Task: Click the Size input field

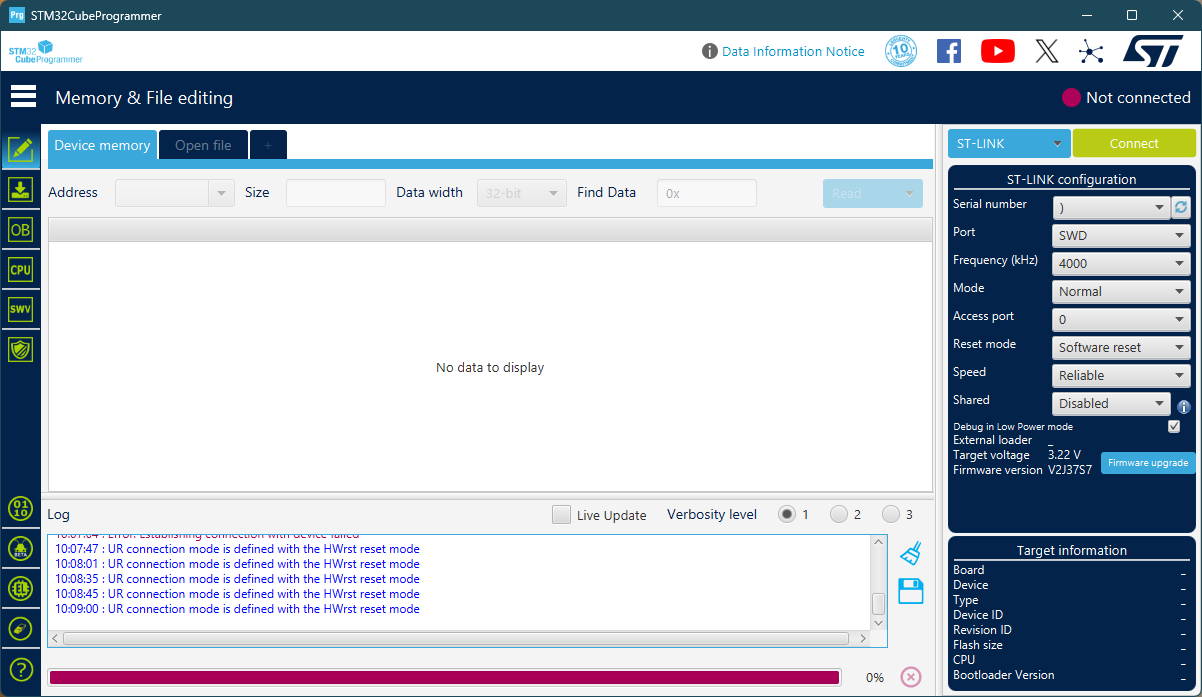Action: tap(336, 193)
